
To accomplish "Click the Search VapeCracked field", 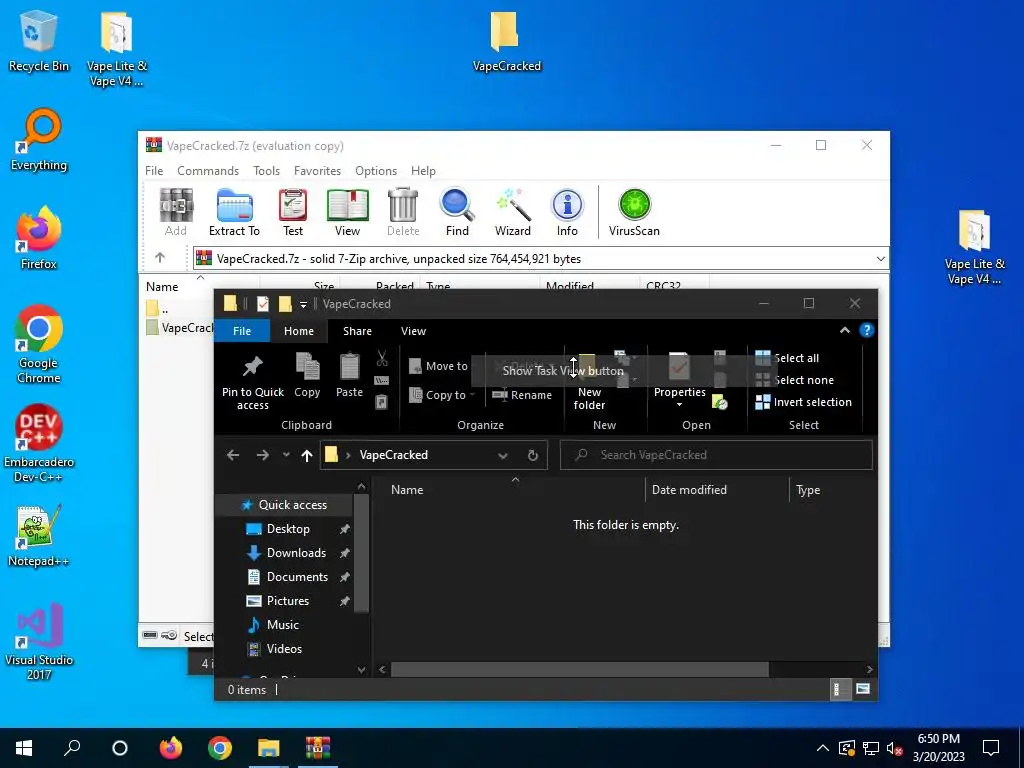I will 716,455.
